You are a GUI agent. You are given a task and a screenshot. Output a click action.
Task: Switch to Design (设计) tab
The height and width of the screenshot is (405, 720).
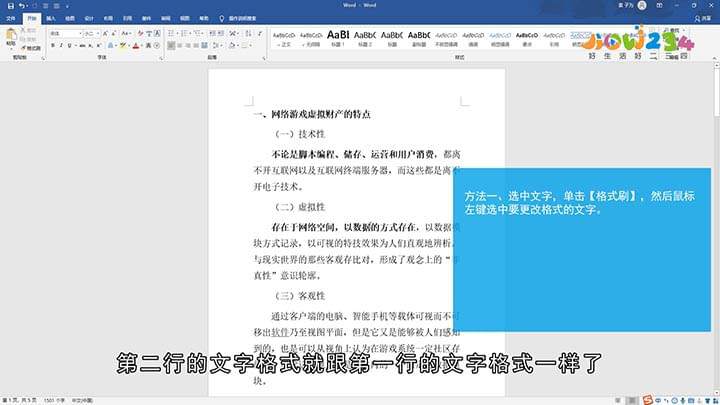[89, 18]
